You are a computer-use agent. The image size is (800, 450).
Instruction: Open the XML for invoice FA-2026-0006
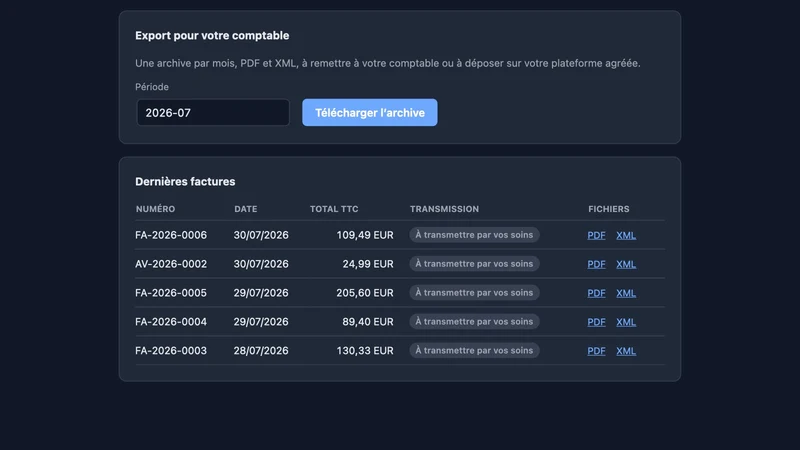[x=626, y=235]
